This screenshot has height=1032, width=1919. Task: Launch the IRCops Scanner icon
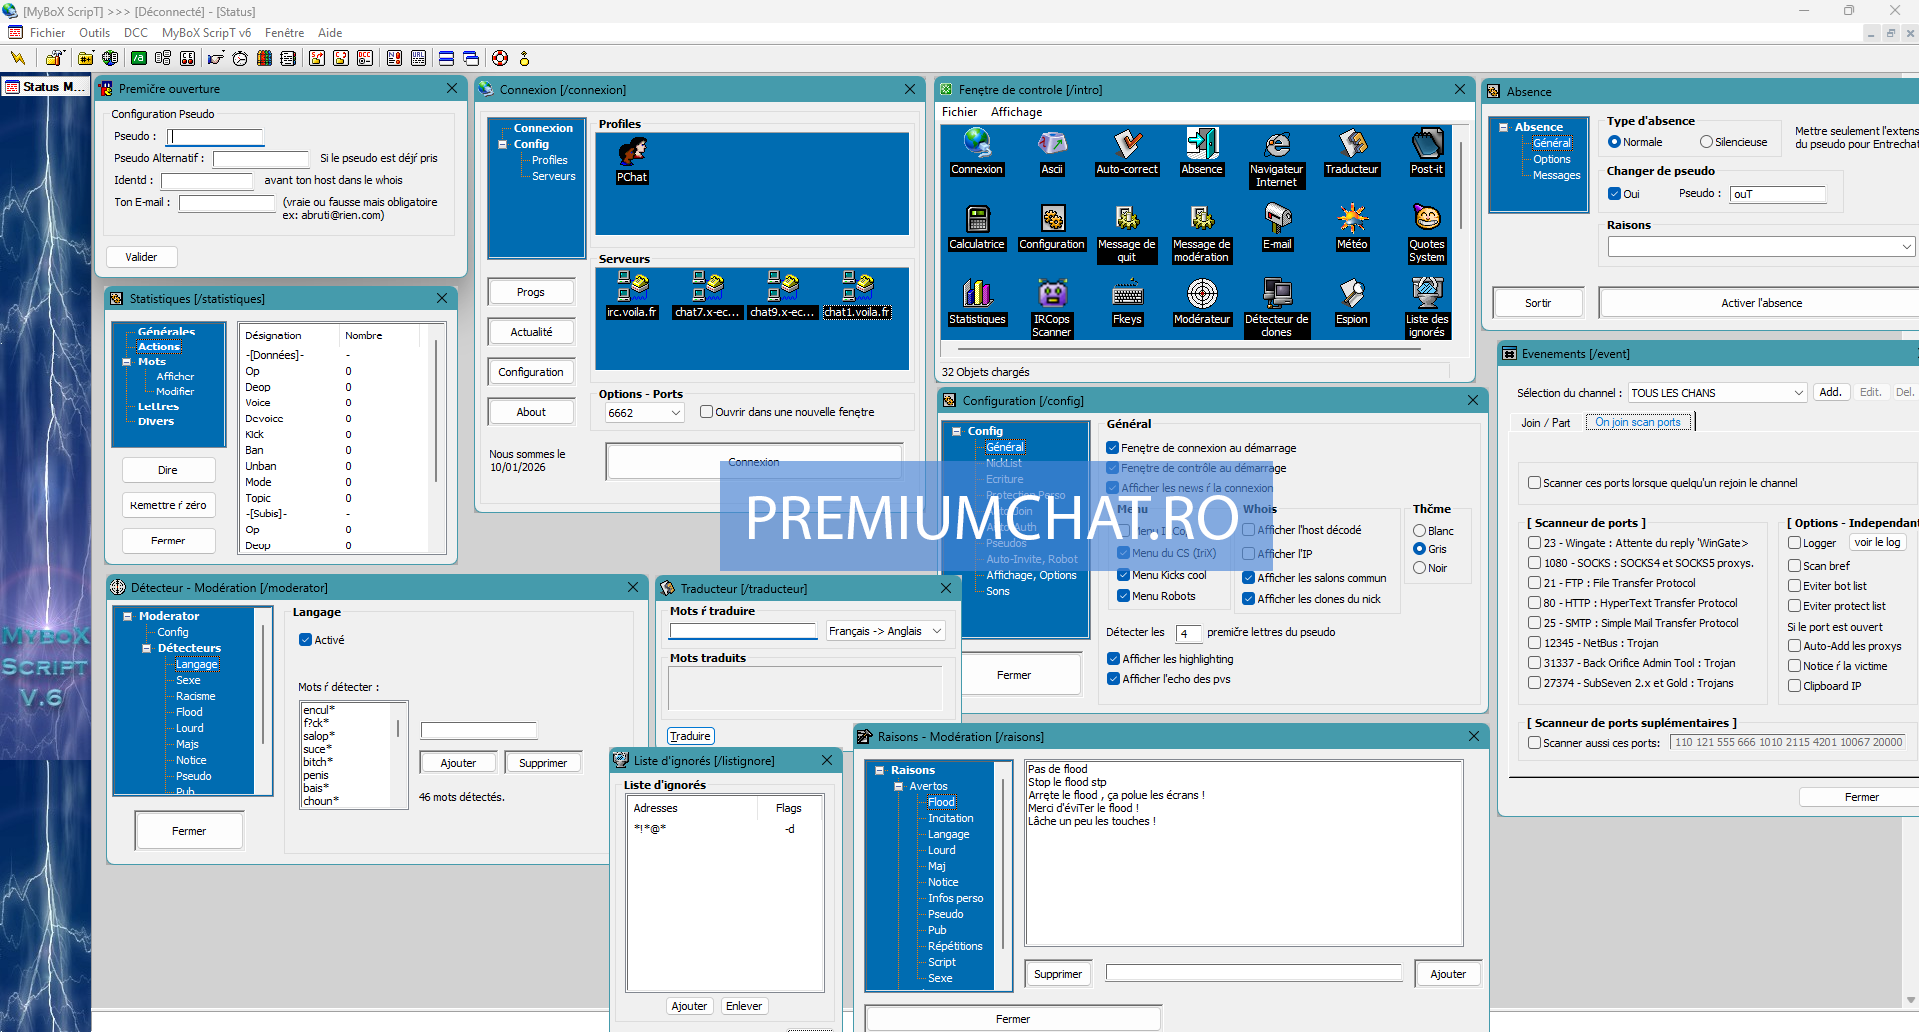[x=1052, y=309]
